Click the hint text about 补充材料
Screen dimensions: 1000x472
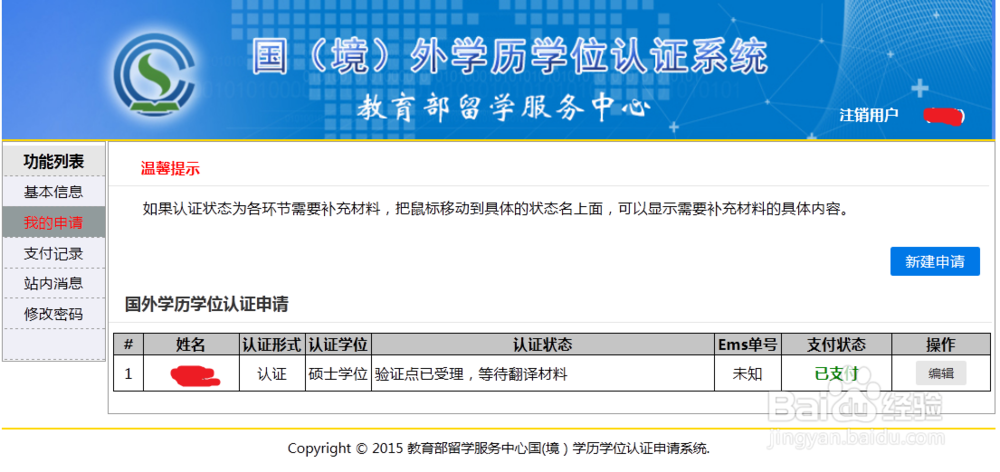[497, 209]
